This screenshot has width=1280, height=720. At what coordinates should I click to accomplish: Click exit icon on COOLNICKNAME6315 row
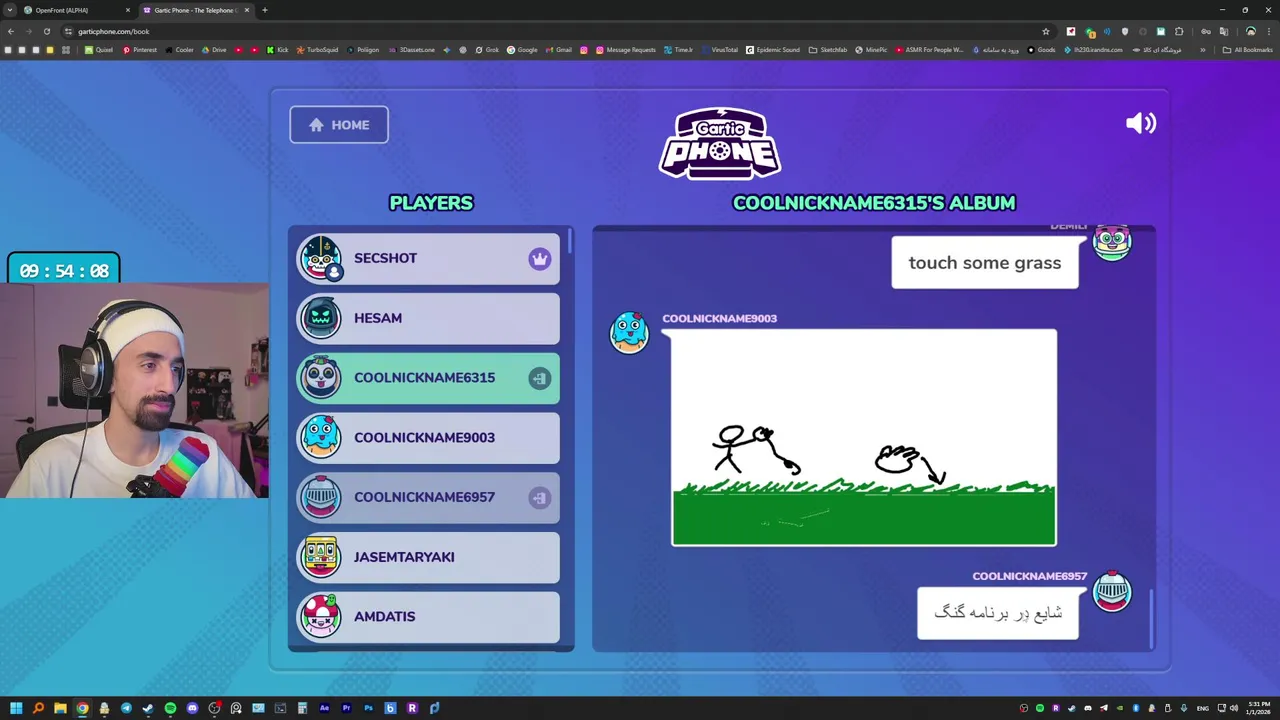pyautogui.click(x=540, y=378)
